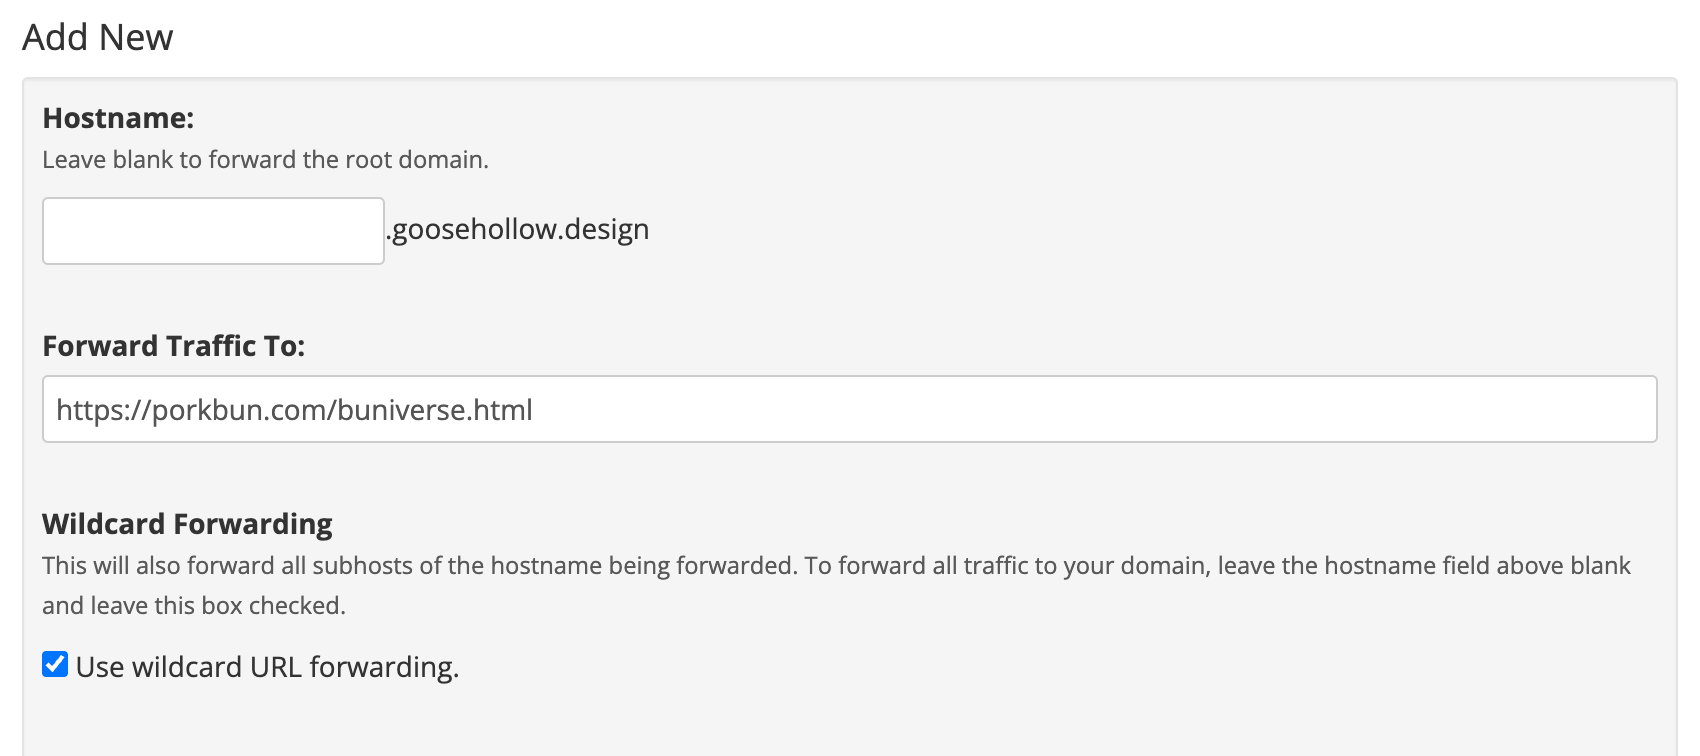This screenshot has width=1700, height=756.
Task: Click the 'Forward Traffic To:' label
Action: point(173,346)
